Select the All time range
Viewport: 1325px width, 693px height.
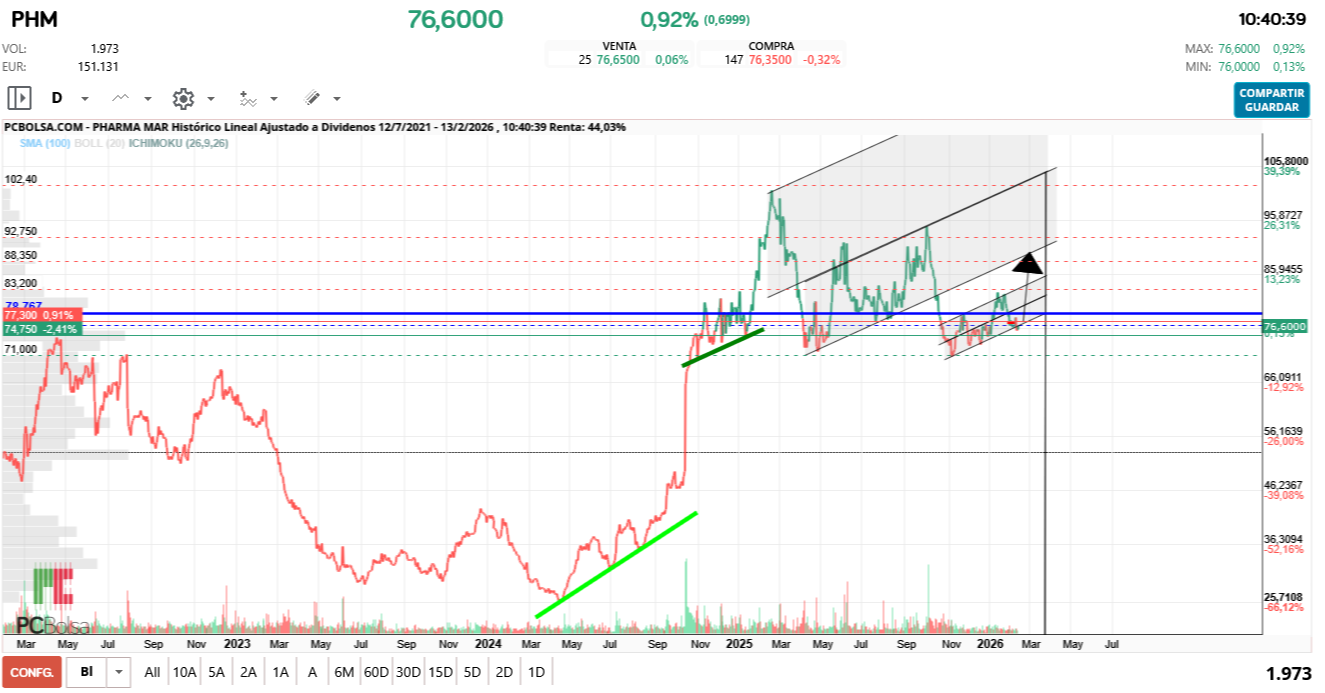152,672
